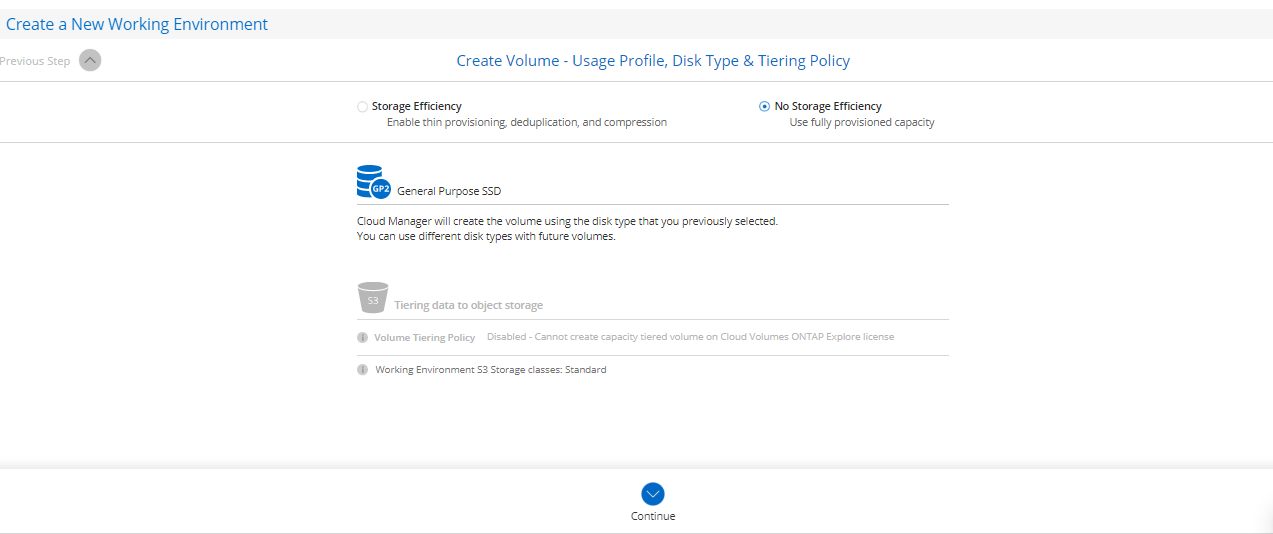Click the Create Volume step heading
Image resolution: width=1273 pixels, height=534 pixels.
653,61
